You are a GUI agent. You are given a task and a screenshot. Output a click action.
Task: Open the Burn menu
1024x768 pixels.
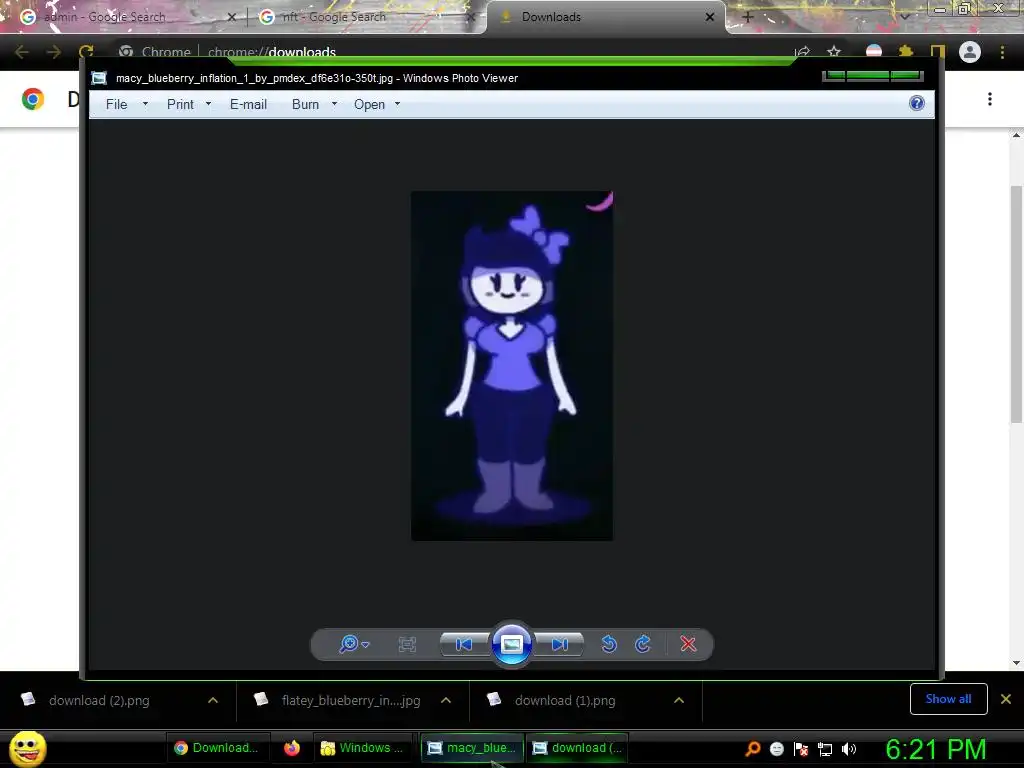(305, 104)
